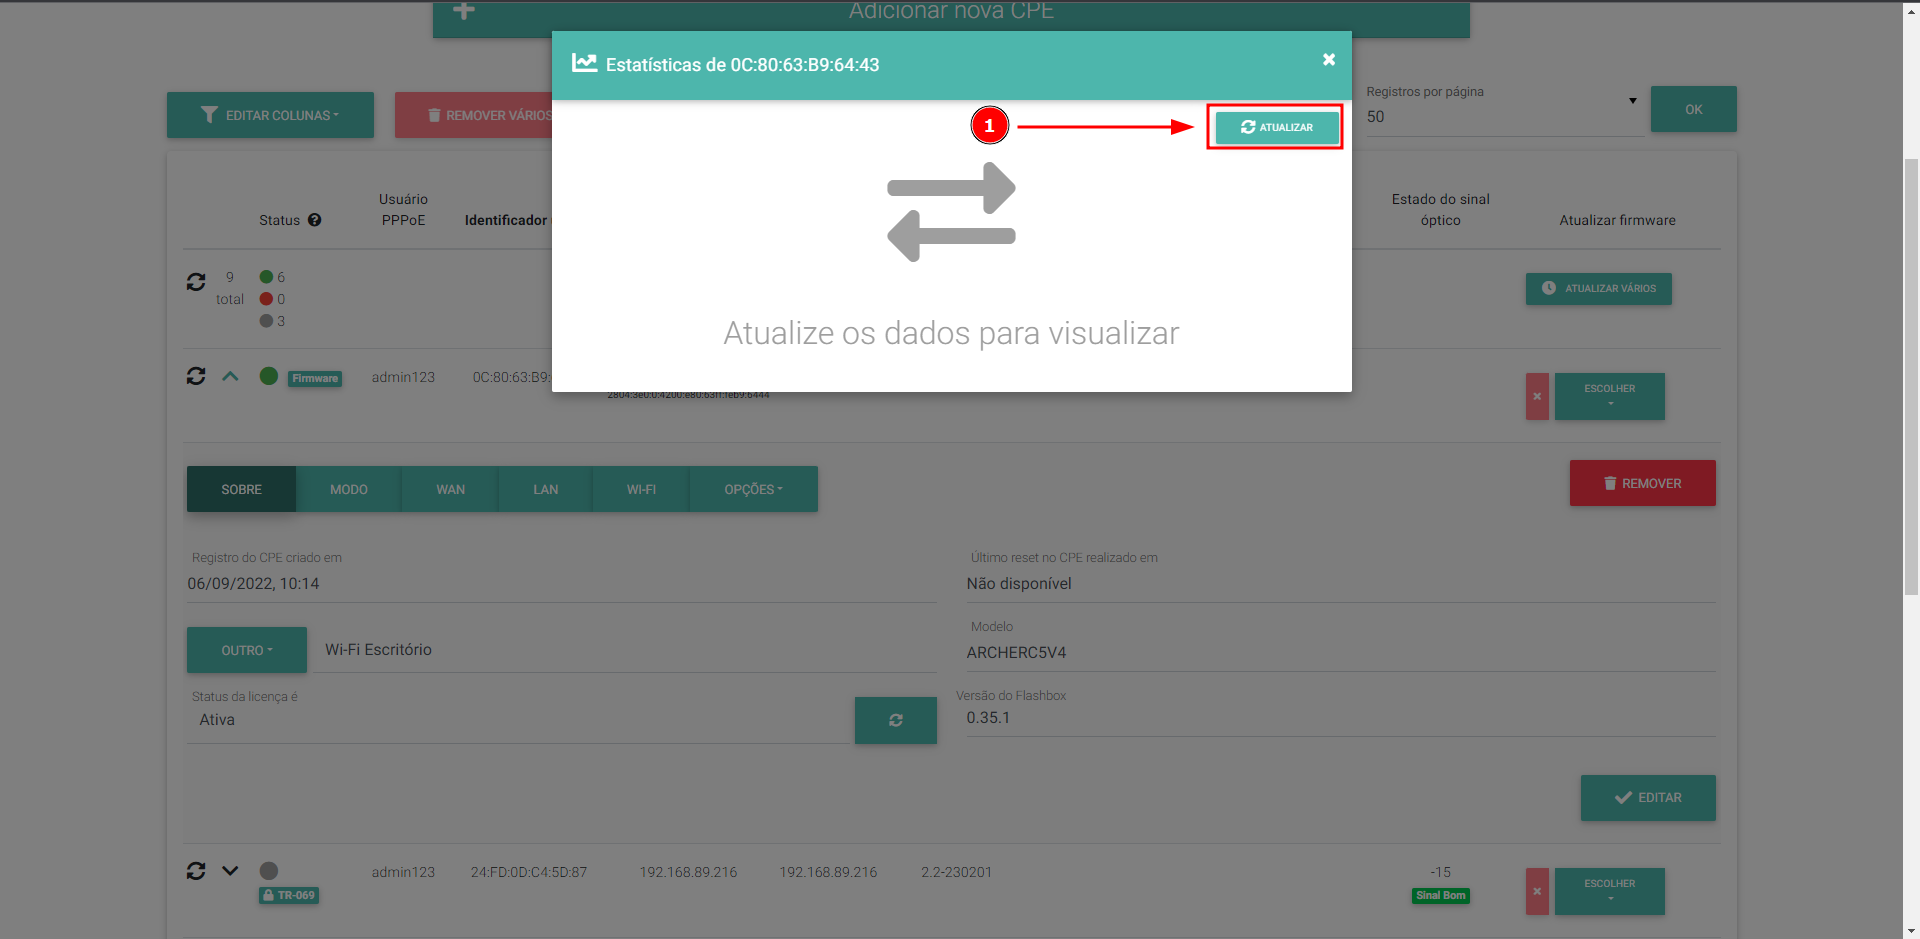This screenshot has height=939, width=1920.
Task: Close the Estatísticas modal dialog
Action: click(1328, 60)
